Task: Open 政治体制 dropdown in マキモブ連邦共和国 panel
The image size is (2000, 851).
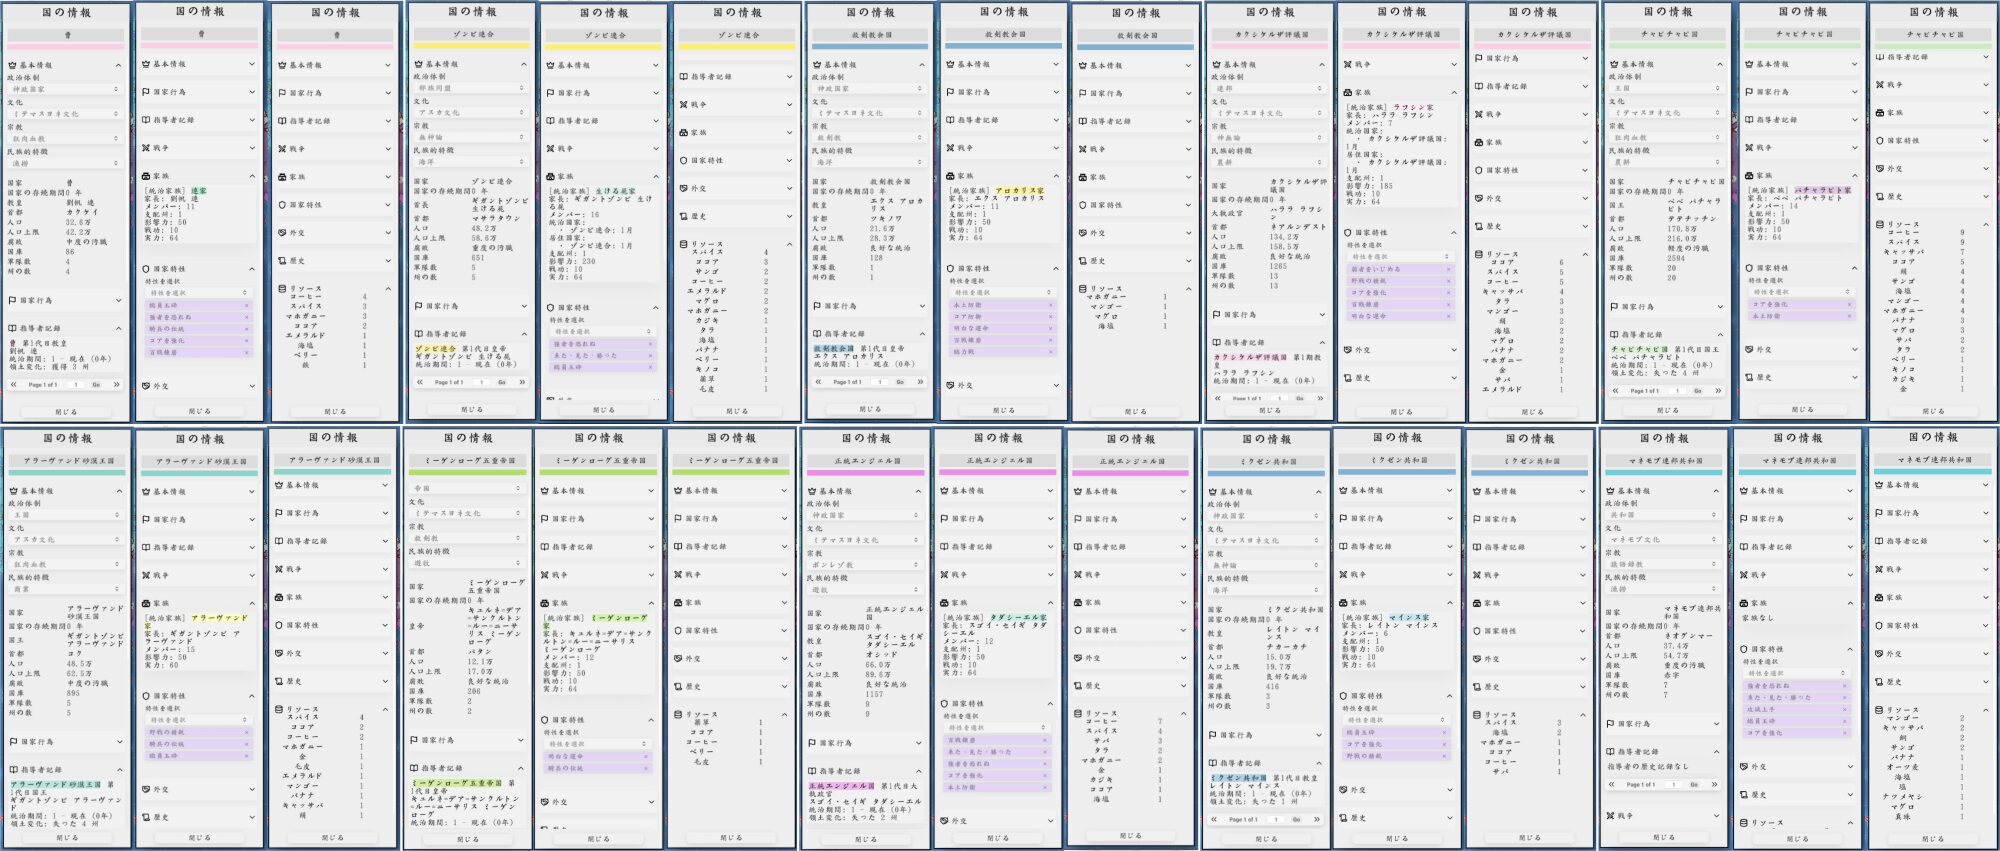Action: click(x=1664, y=515)
